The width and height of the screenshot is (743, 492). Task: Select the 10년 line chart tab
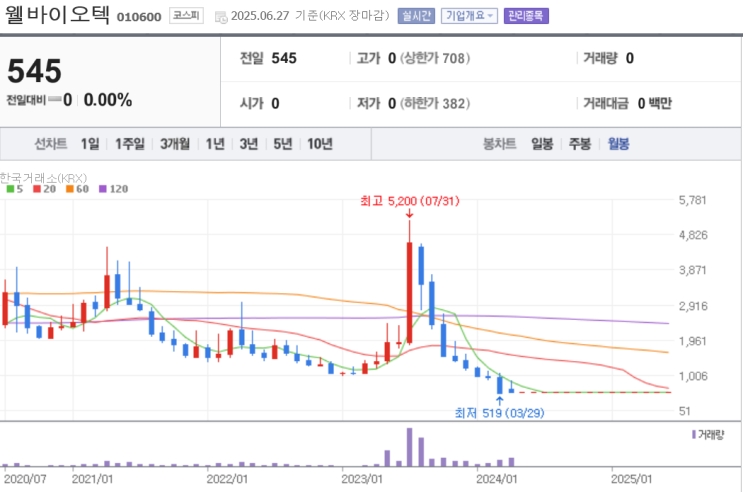[x=320, y=144]
